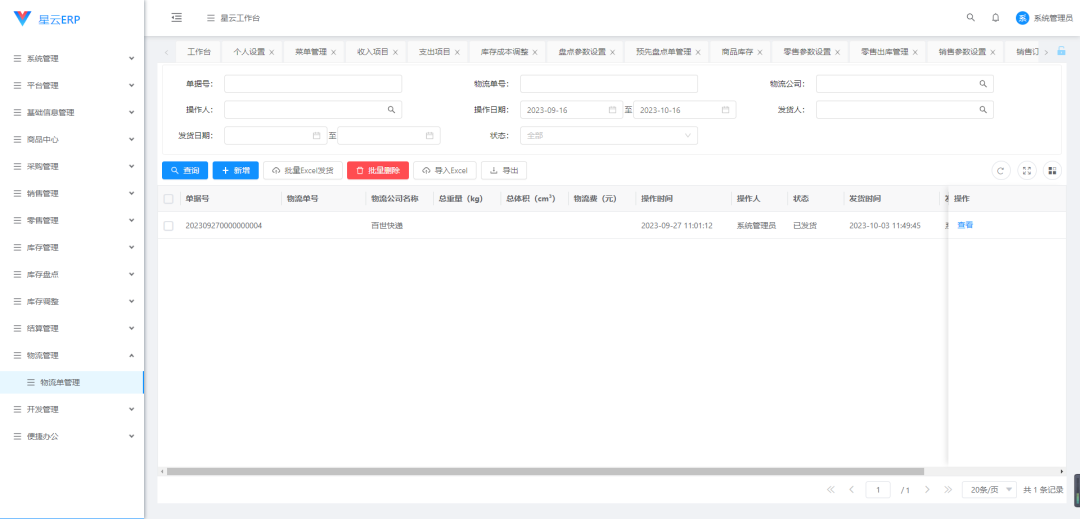Click the search icon in 物流公司 field
Viewport: 1080px width, 519px height.
(x=983, y=84)
